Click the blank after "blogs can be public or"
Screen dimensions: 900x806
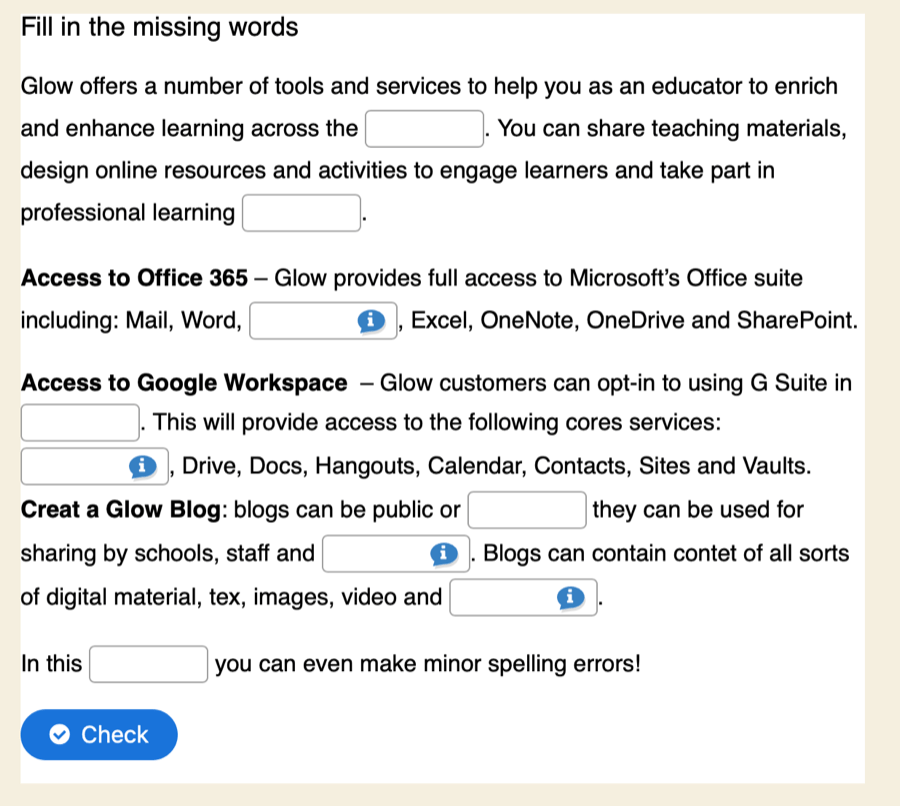tap(527, 510)
